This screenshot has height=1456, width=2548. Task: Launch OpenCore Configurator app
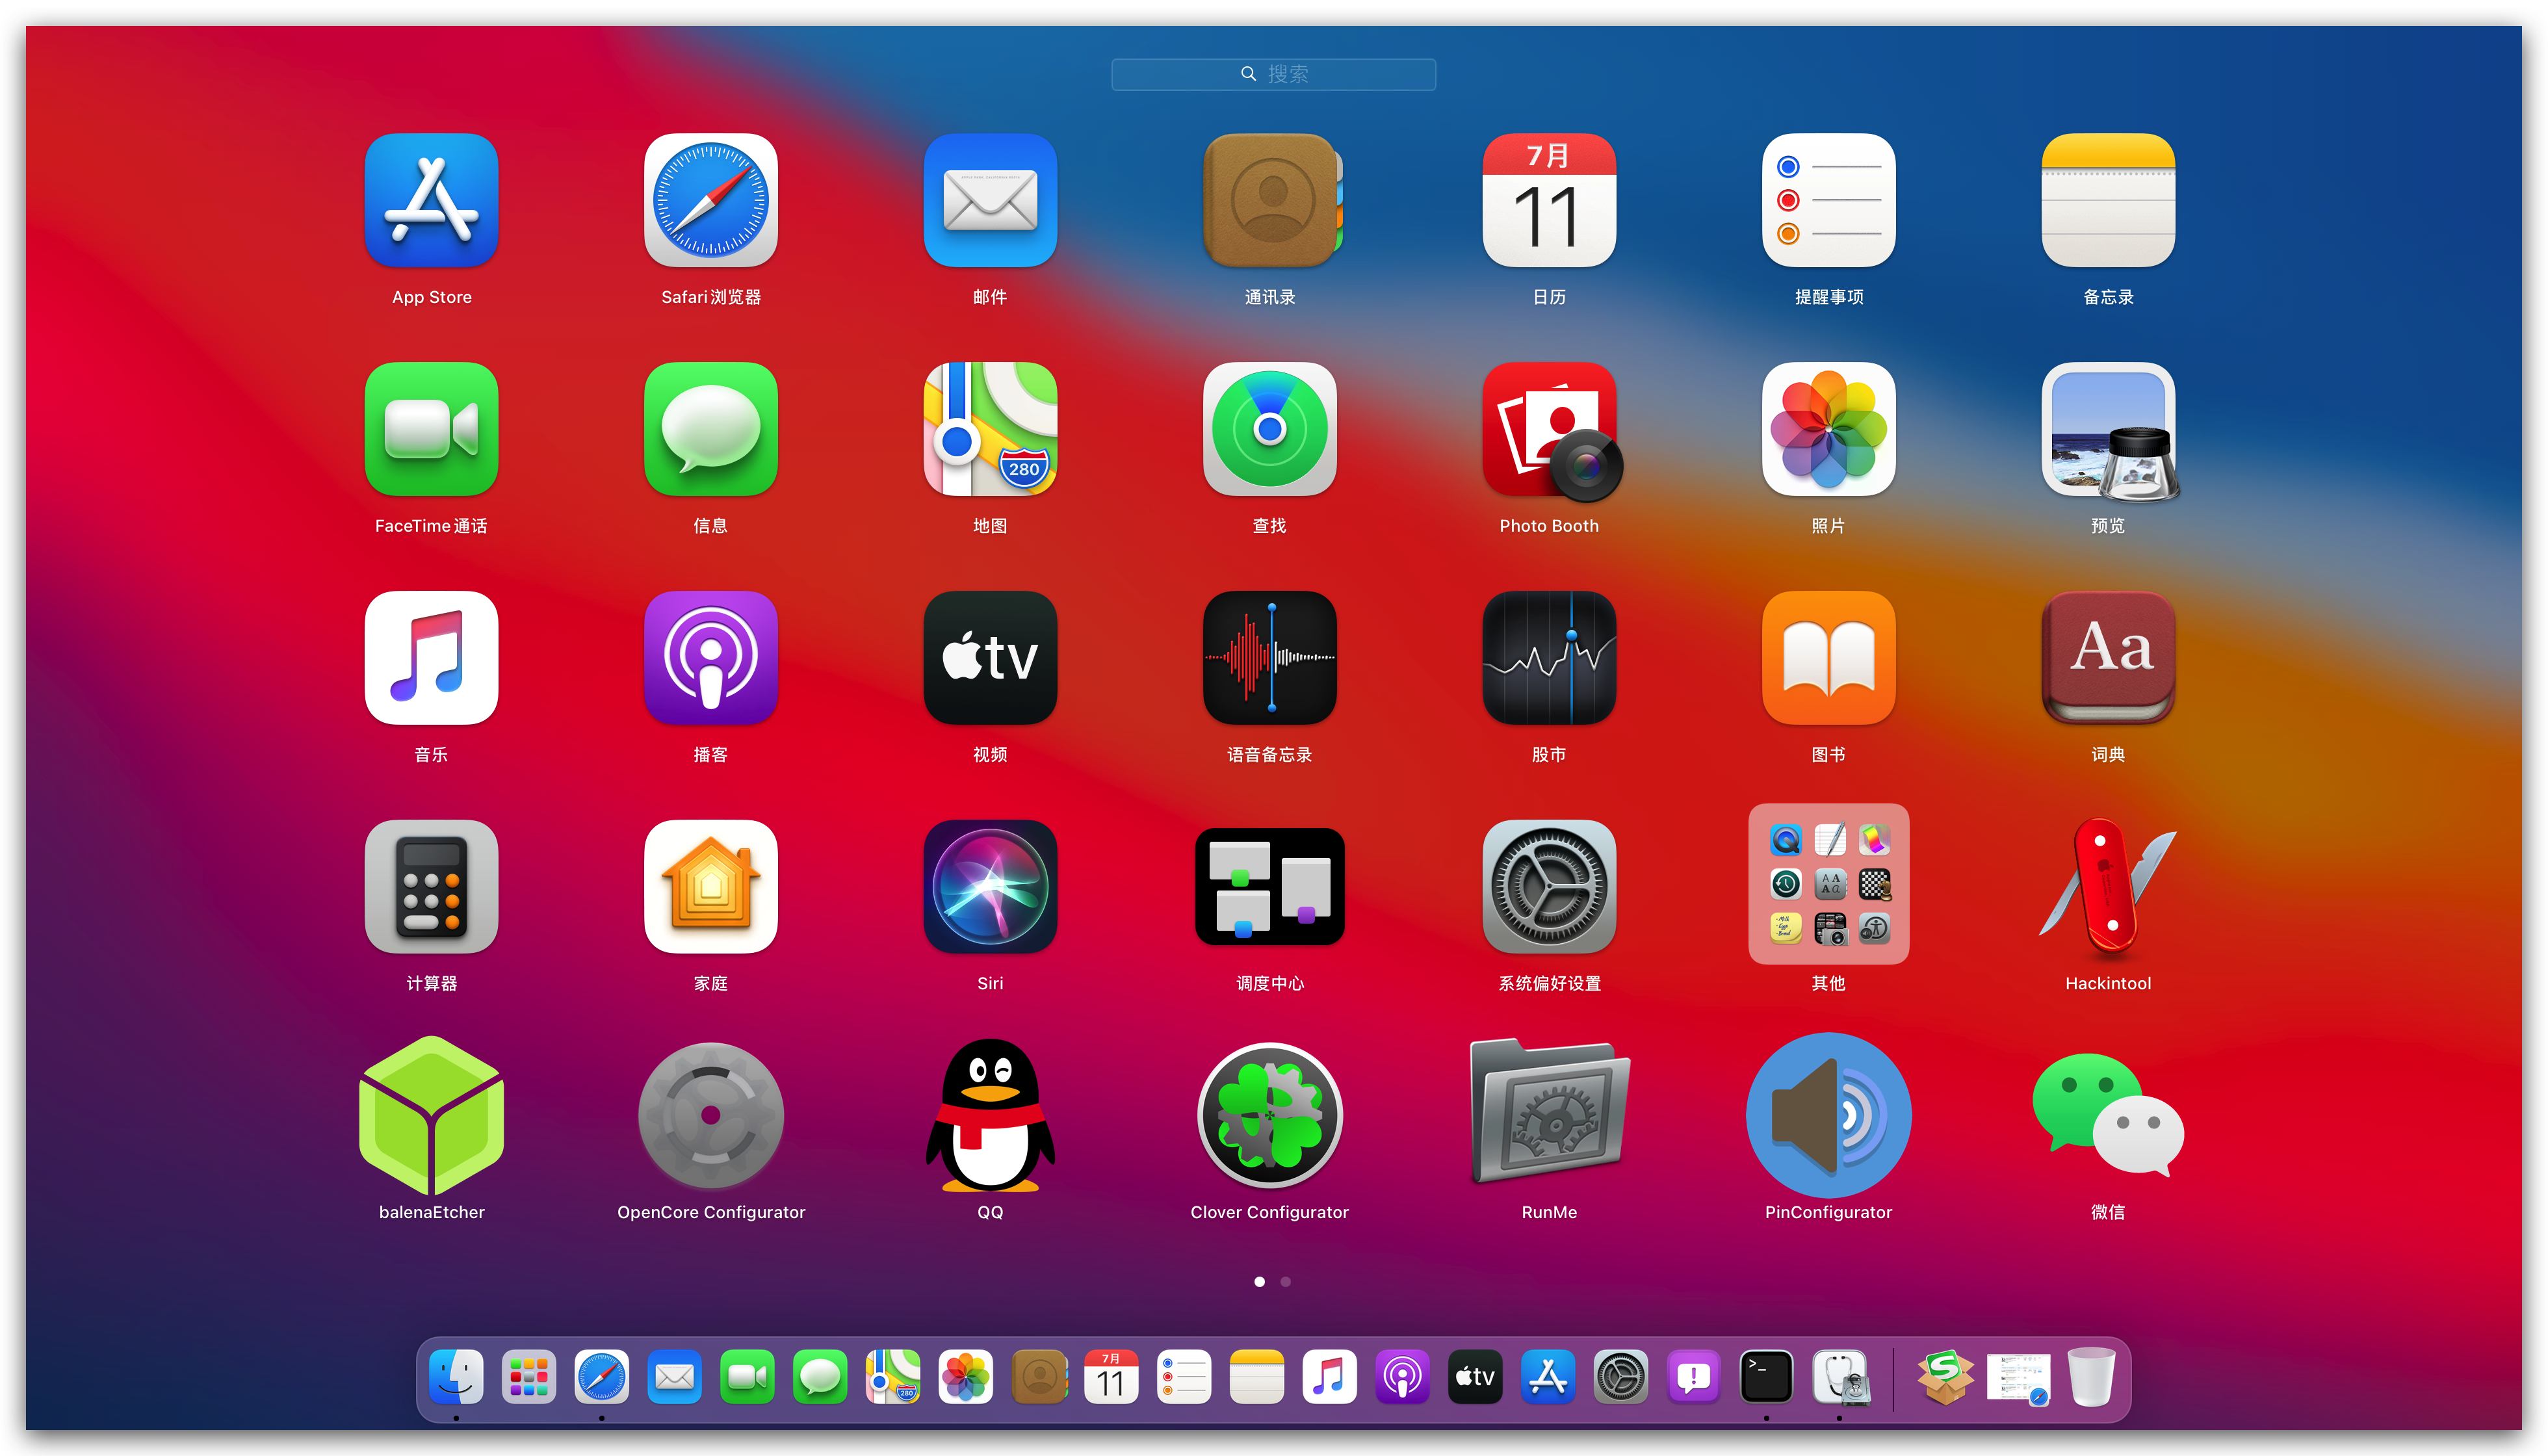[x=710, y=1115]
